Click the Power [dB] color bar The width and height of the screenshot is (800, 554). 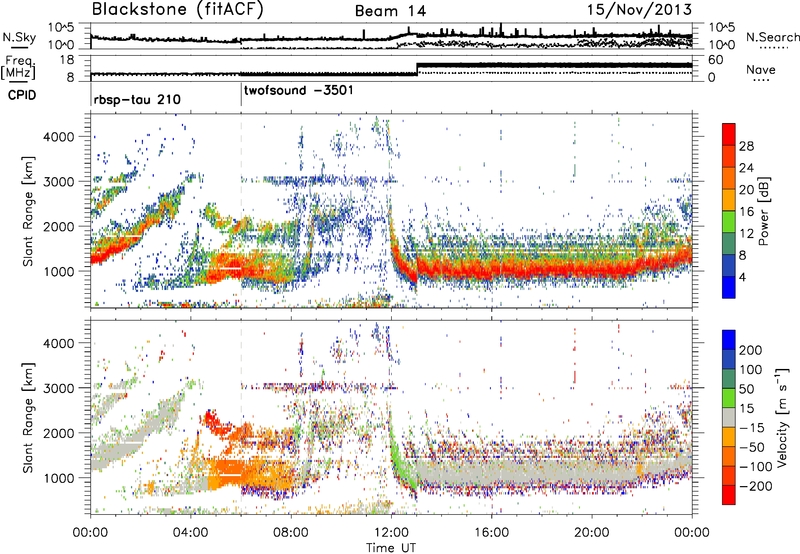729,210
